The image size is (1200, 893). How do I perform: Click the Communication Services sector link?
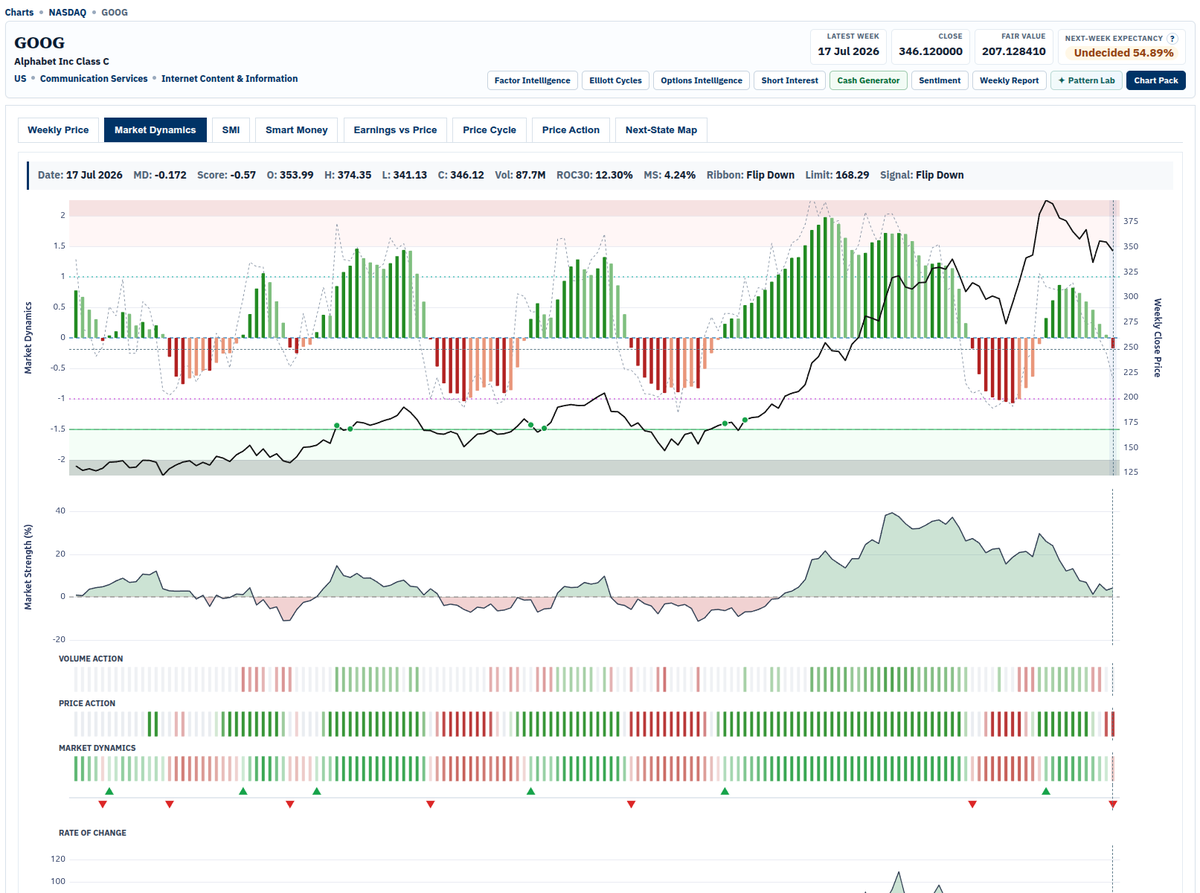tap(94, 78)
